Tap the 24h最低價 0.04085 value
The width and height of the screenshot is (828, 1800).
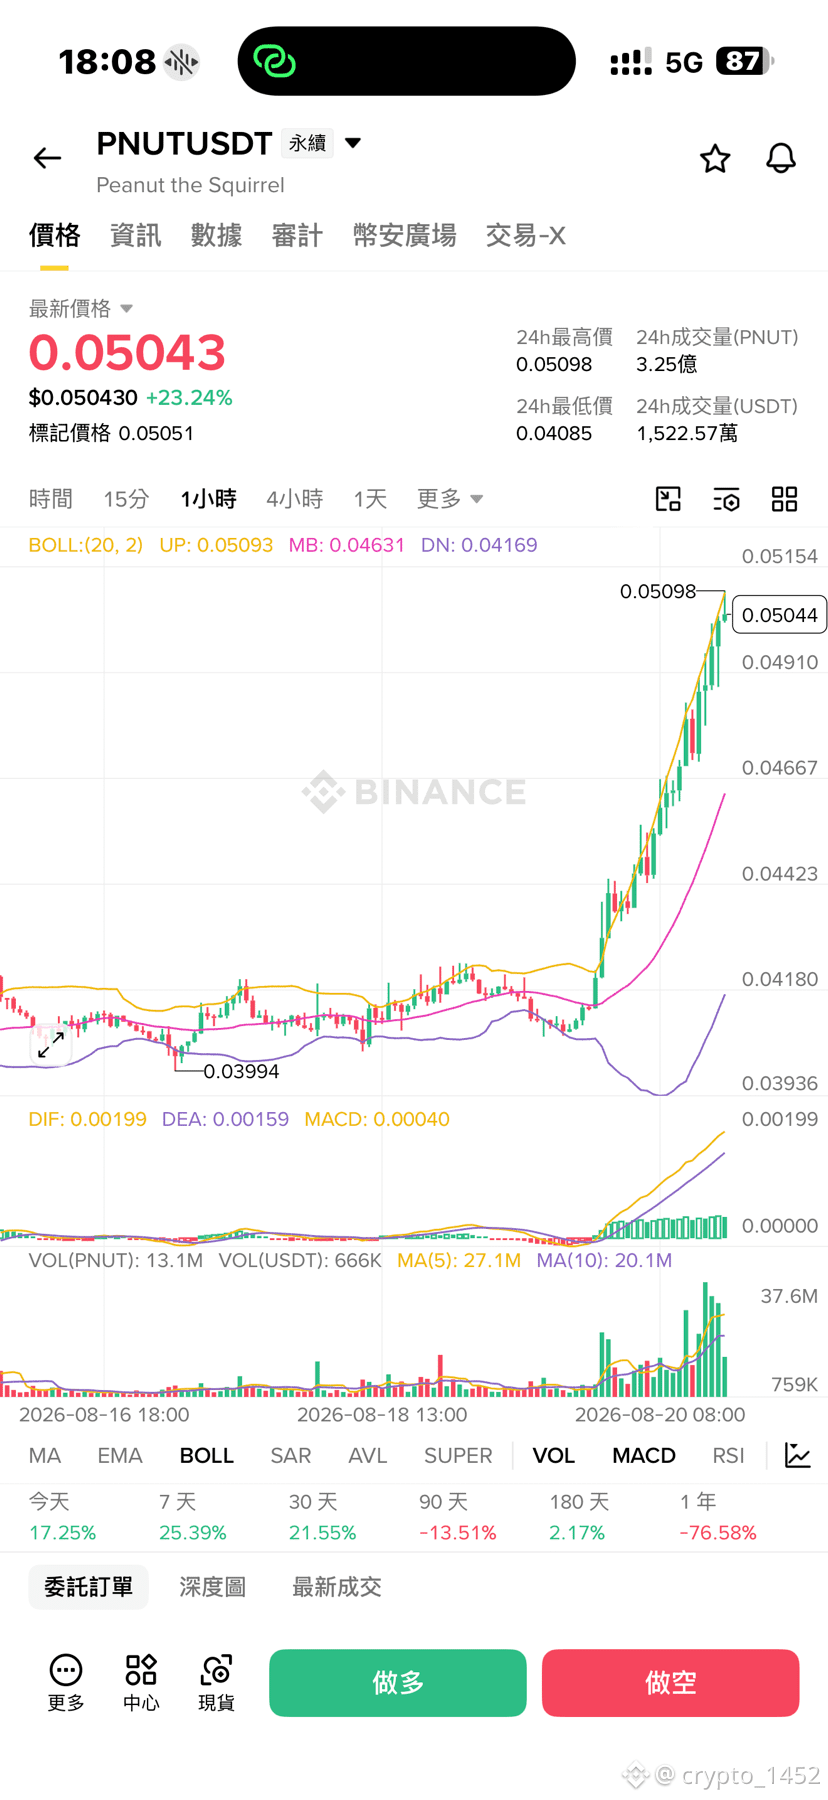[x=554, y=433]
